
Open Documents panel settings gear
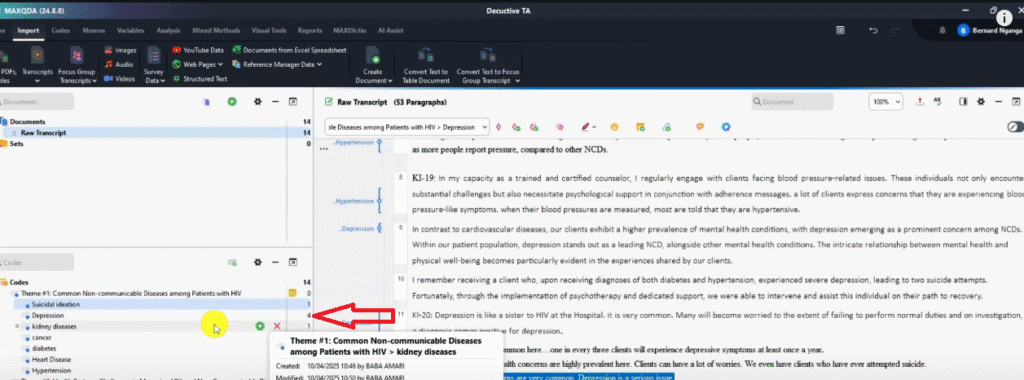pos(258,102)
